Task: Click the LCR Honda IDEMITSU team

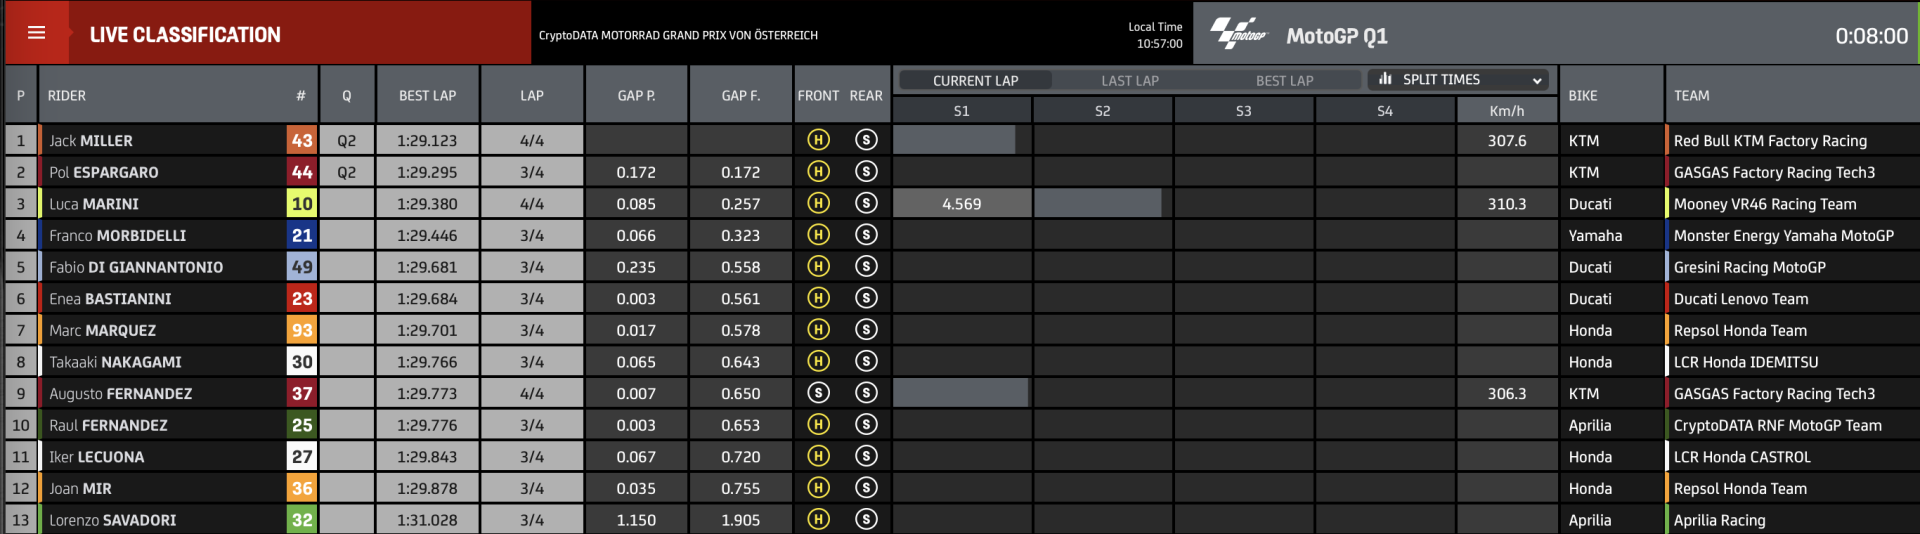Action: [1746, 362]
